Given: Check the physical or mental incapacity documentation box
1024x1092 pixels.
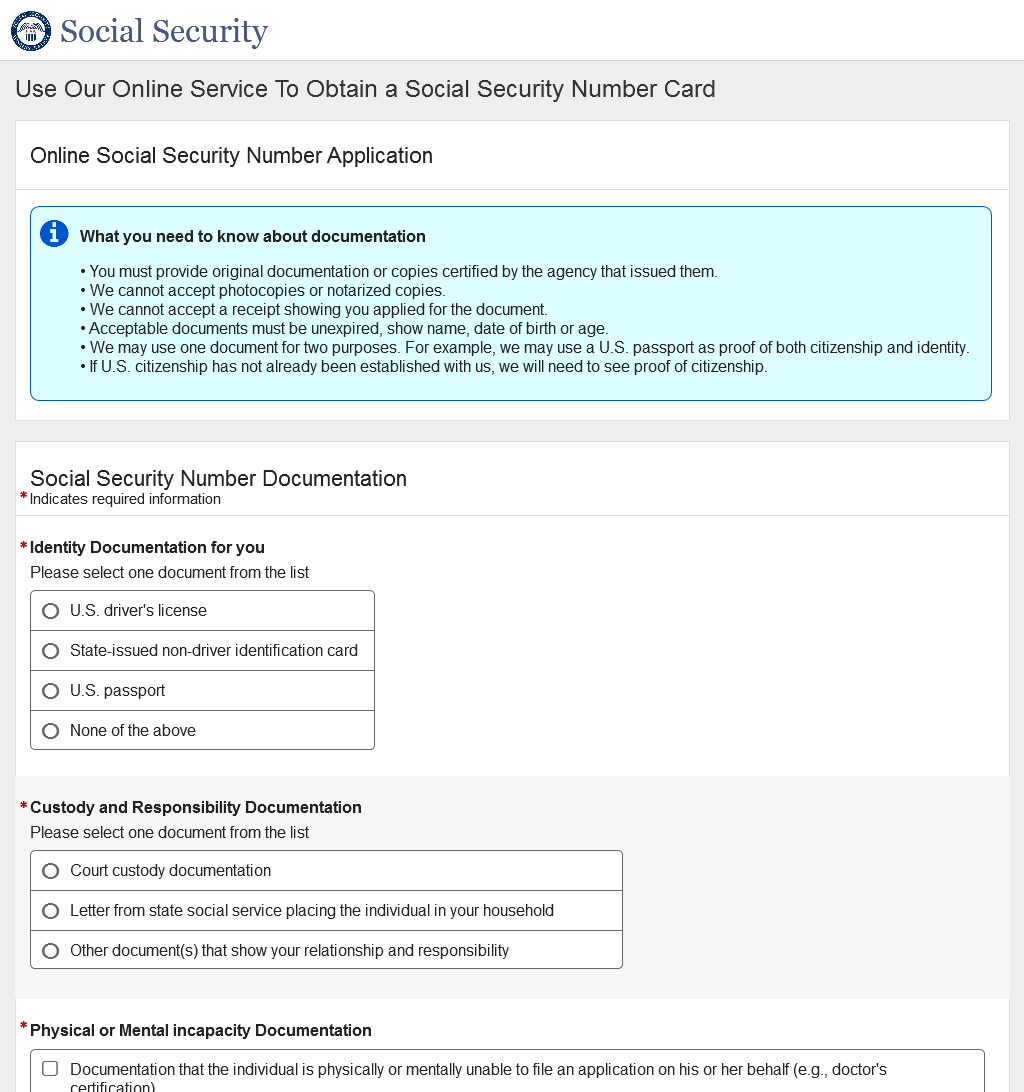Looking at the screenshot, I should tap(50, 1069).
